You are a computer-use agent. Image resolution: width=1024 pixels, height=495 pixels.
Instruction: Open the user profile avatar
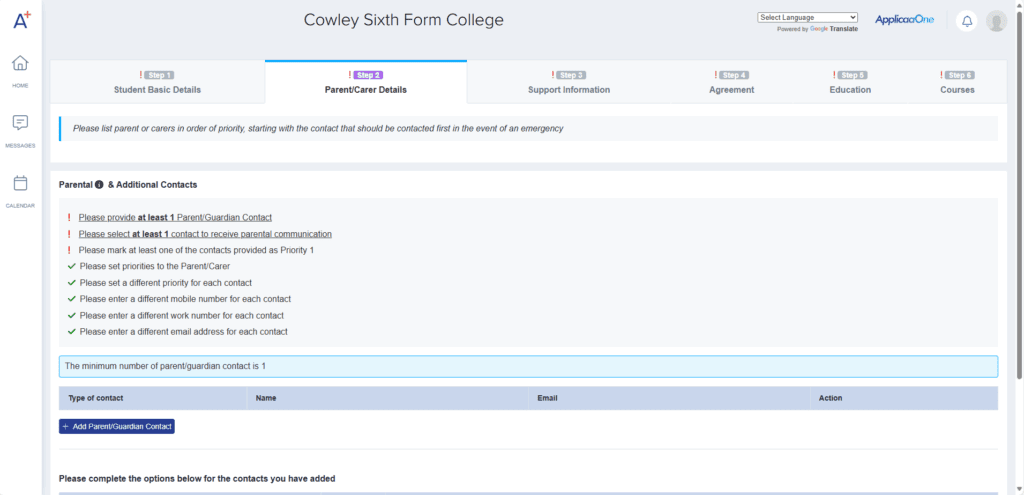point(995,21)
